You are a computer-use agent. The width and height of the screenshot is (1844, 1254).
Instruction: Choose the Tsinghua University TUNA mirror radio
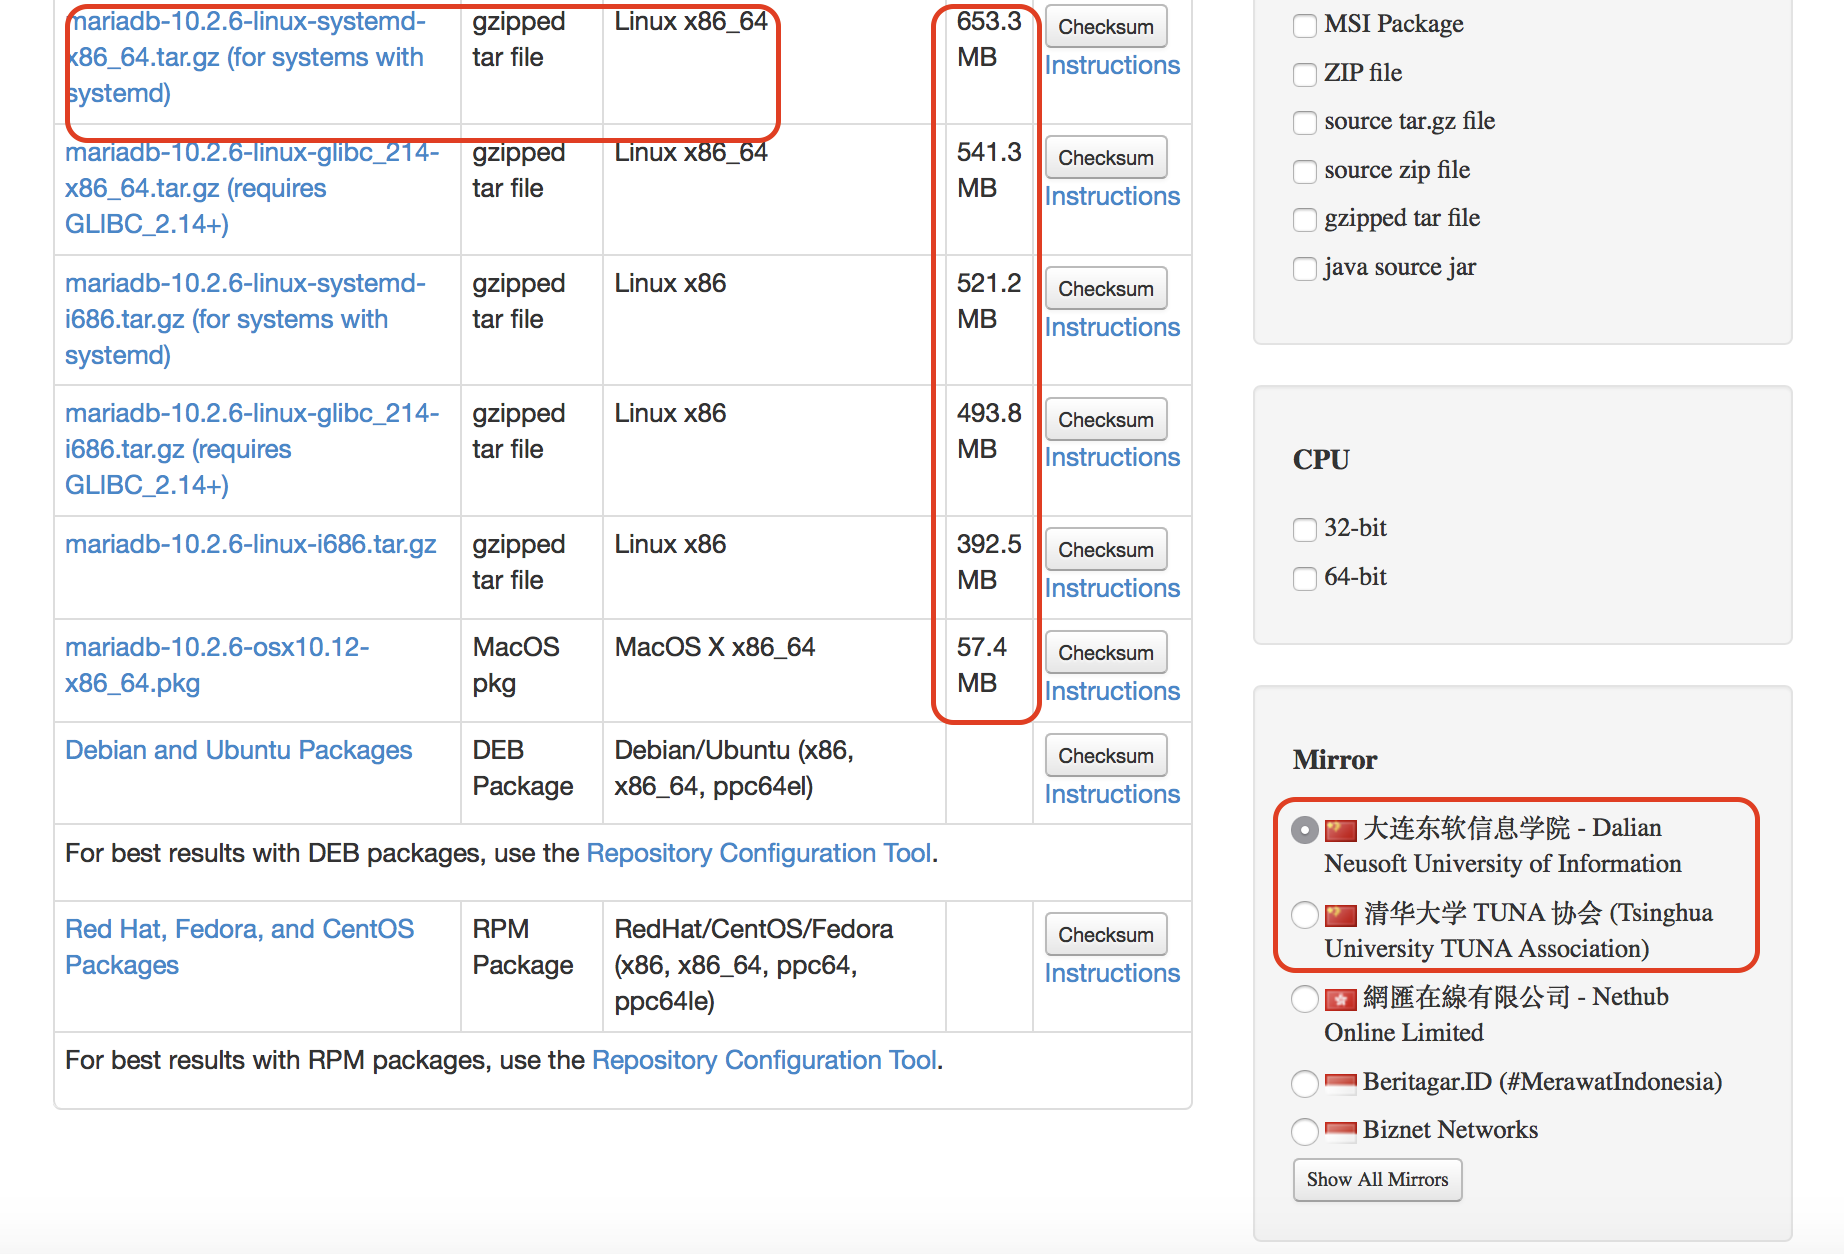1305,914
